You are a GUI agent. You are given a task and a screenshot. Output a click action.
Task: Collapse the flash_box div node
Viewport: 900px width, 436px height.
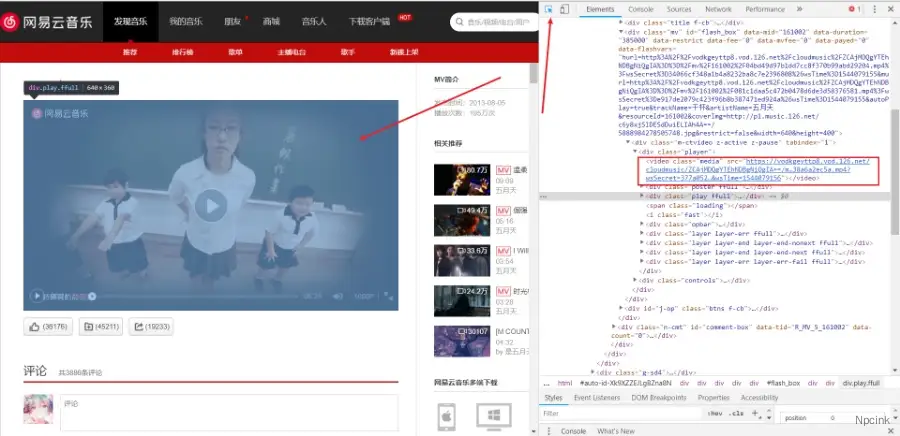(622, 32)
